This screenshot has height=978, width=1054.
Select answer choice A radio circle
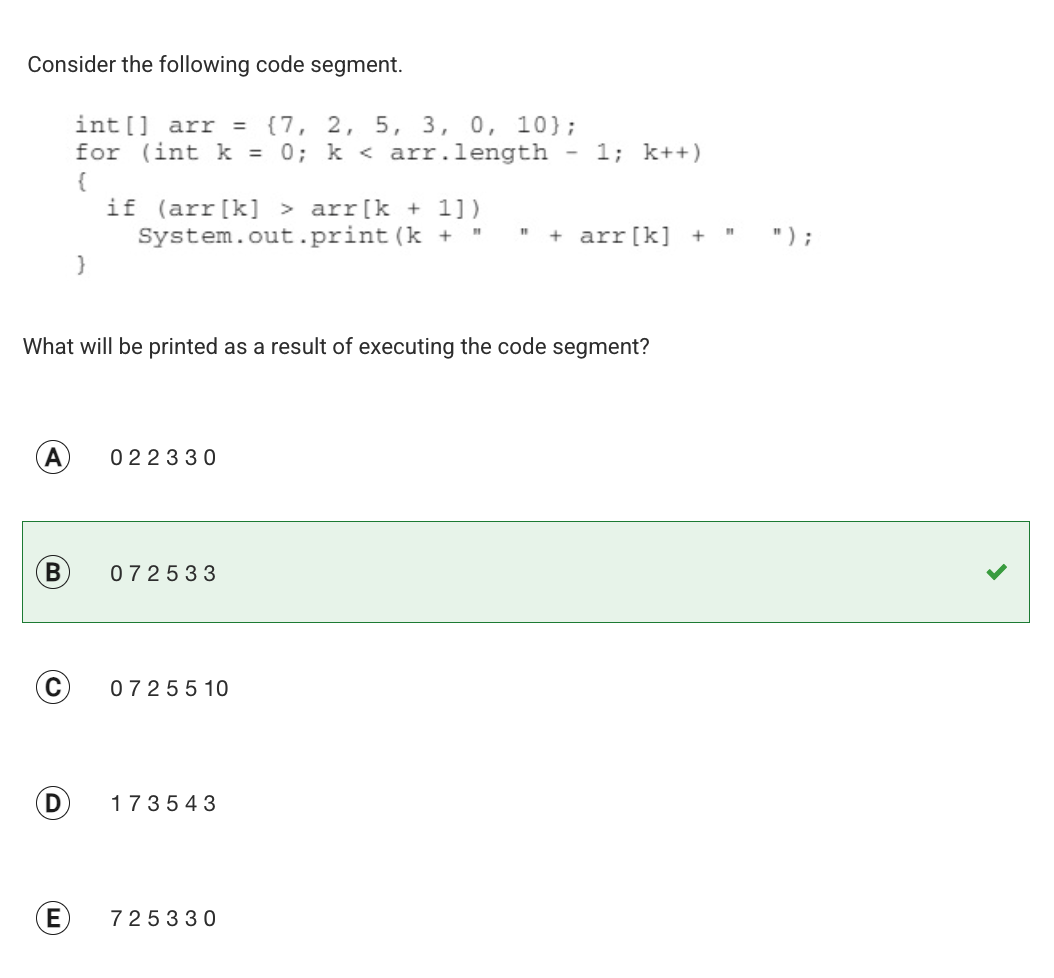click(52, 457)
